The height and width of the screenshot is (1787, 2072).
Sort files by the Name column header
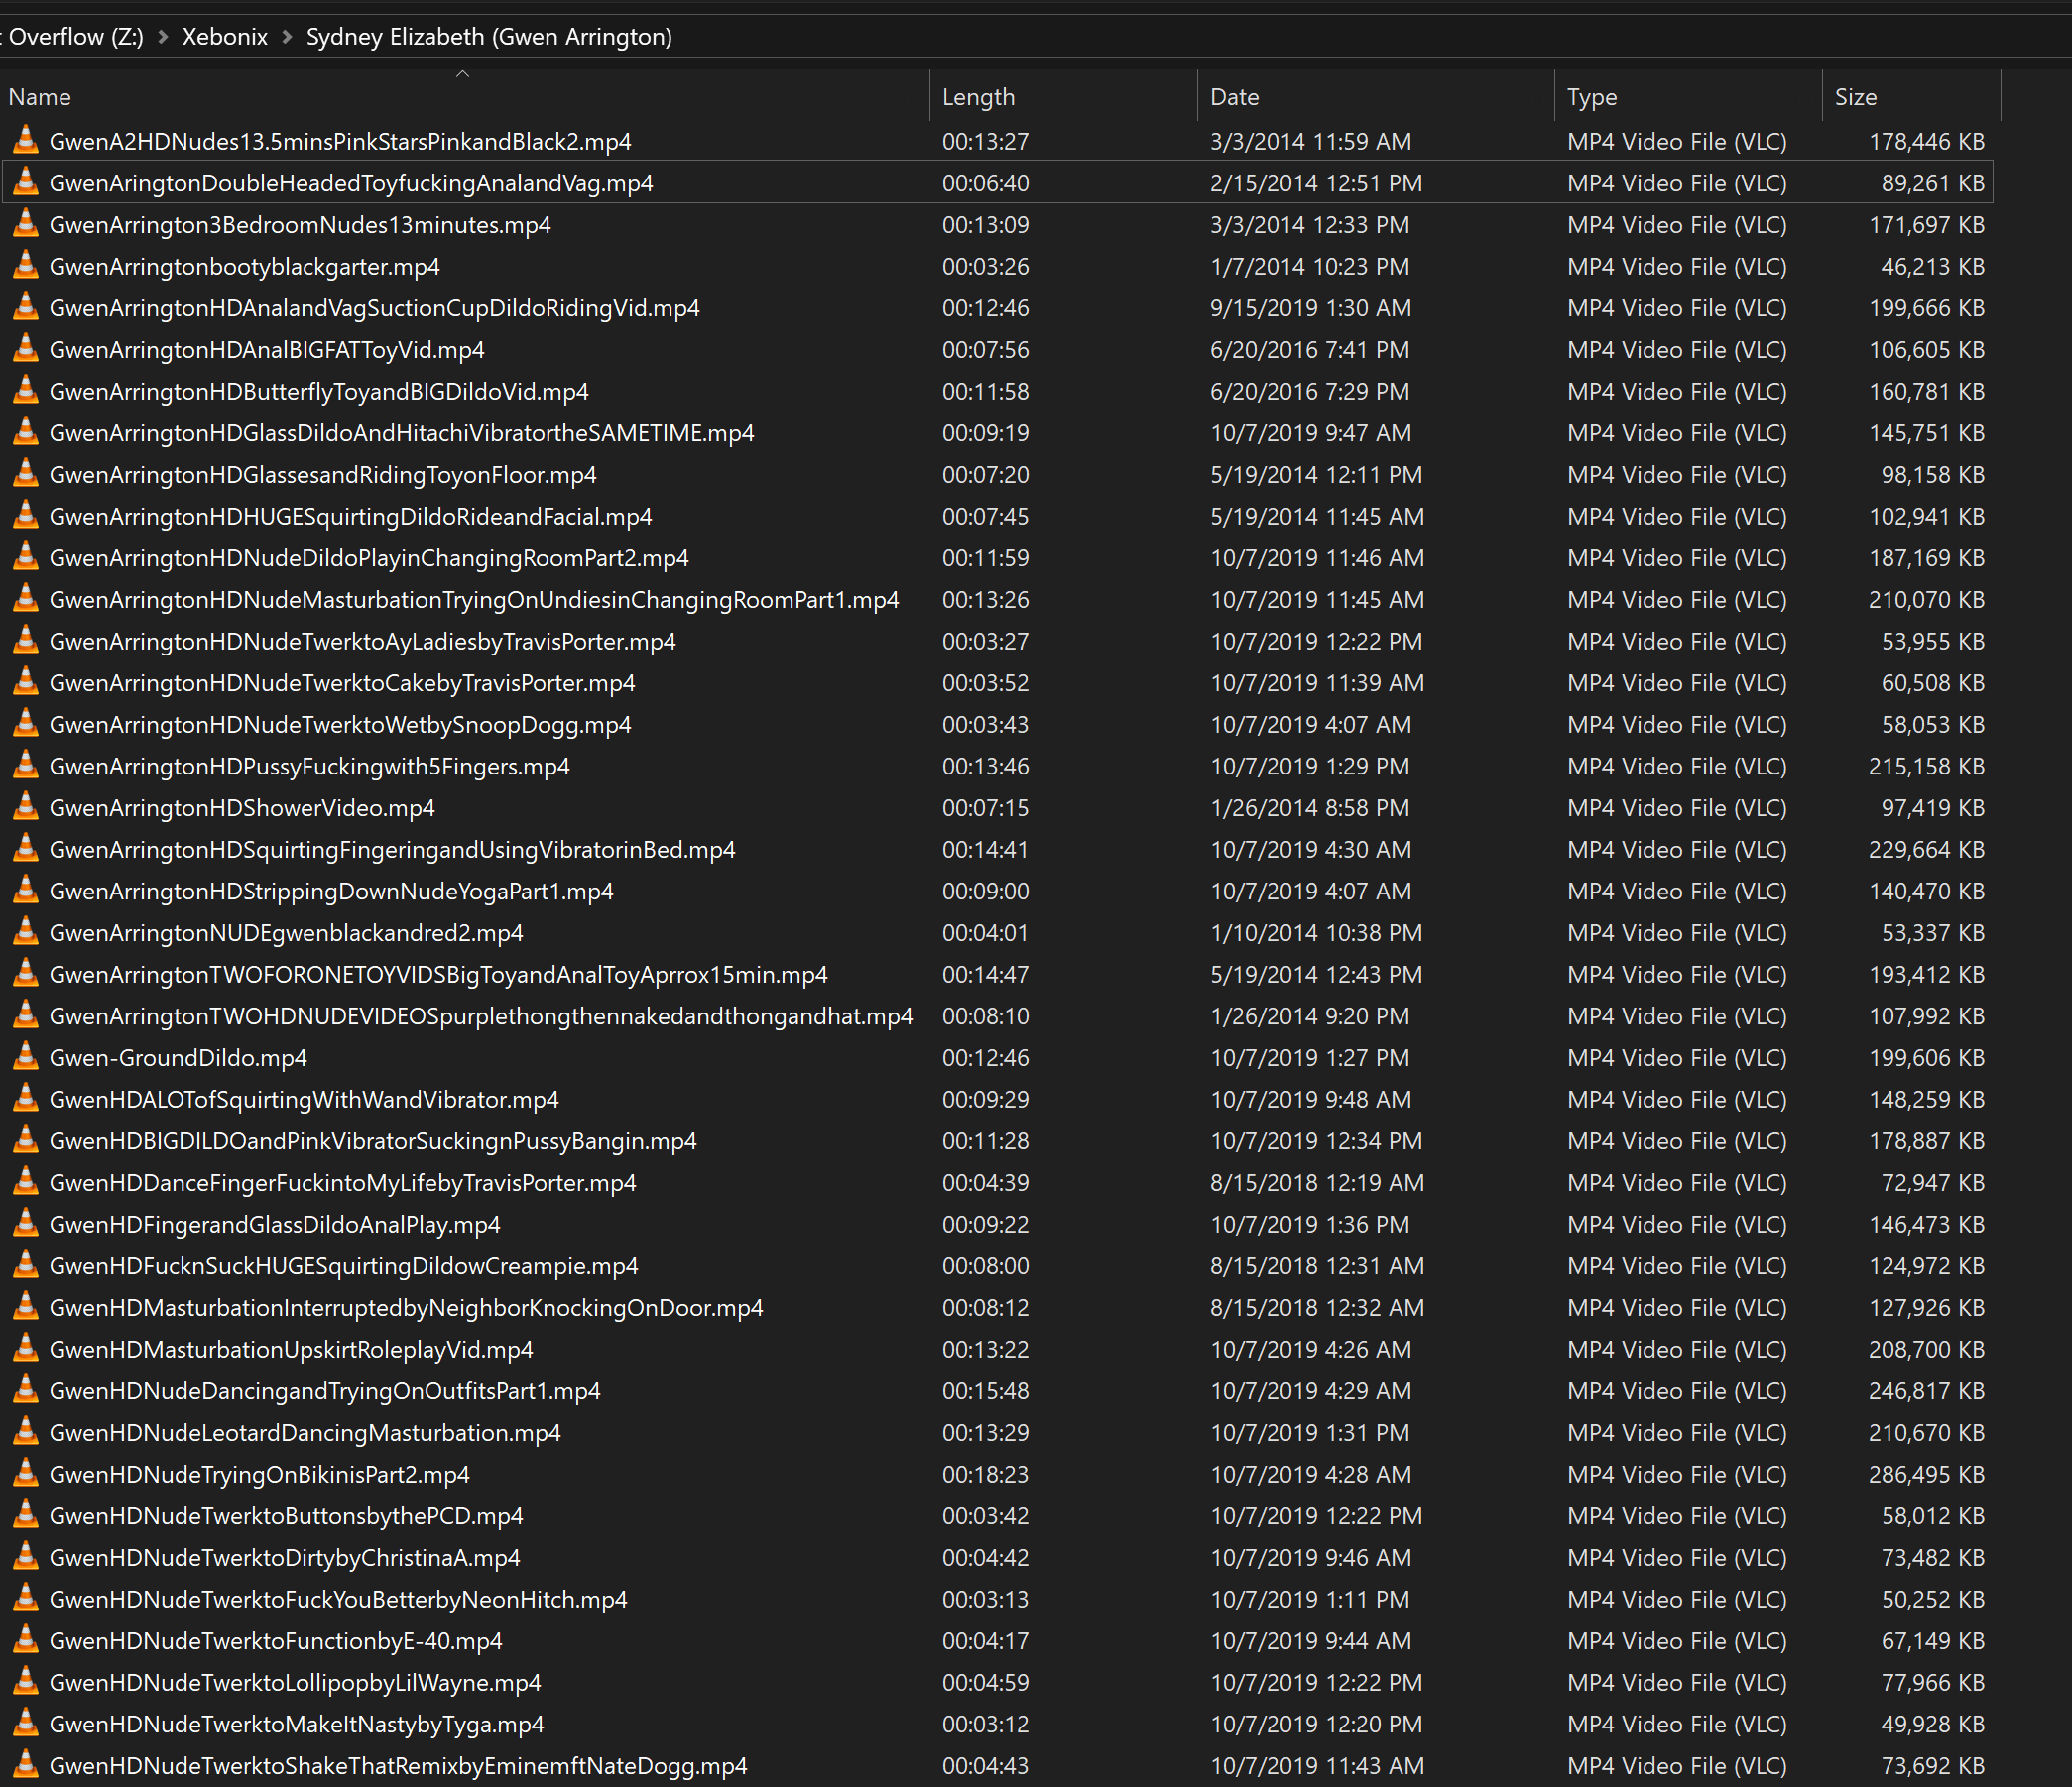coord(40,97)
